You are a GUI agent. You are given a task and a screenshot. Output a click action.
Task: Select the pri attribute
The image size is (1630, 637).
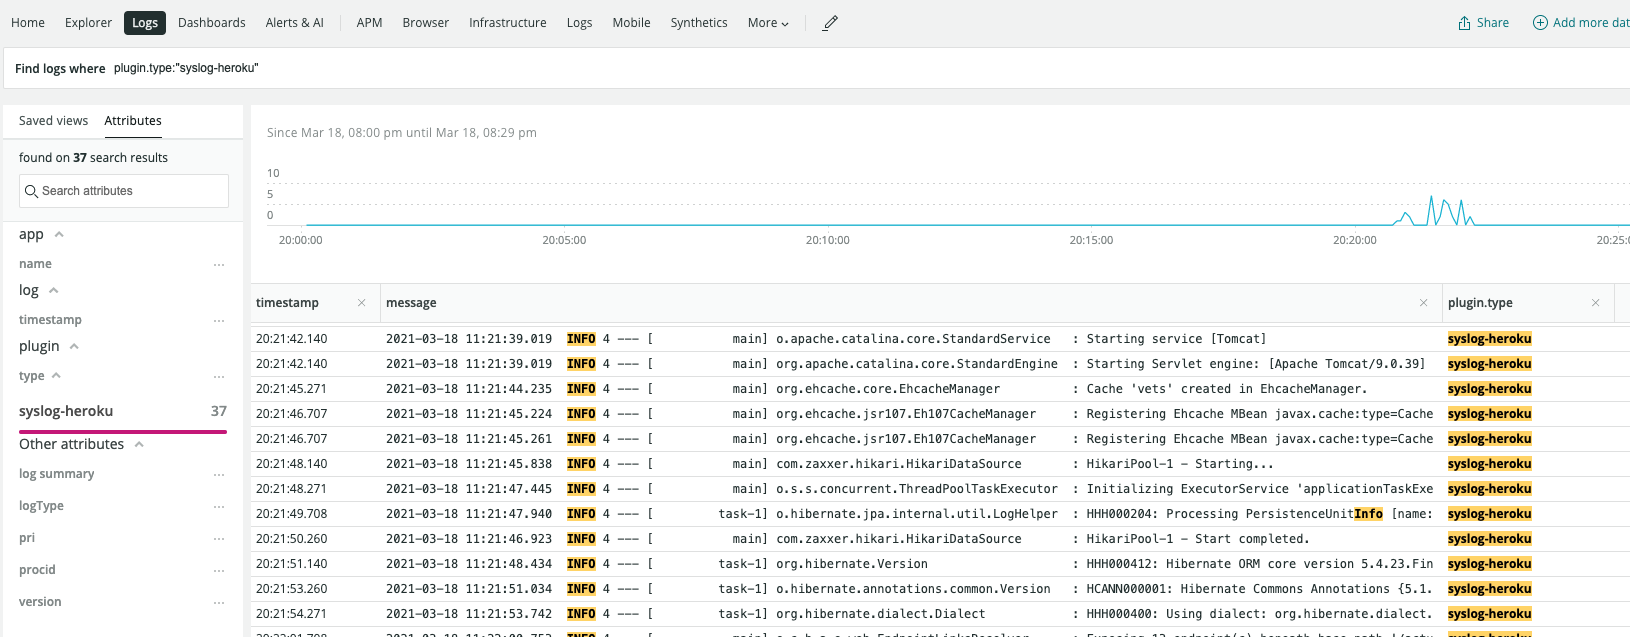click(x=27, y=538)
